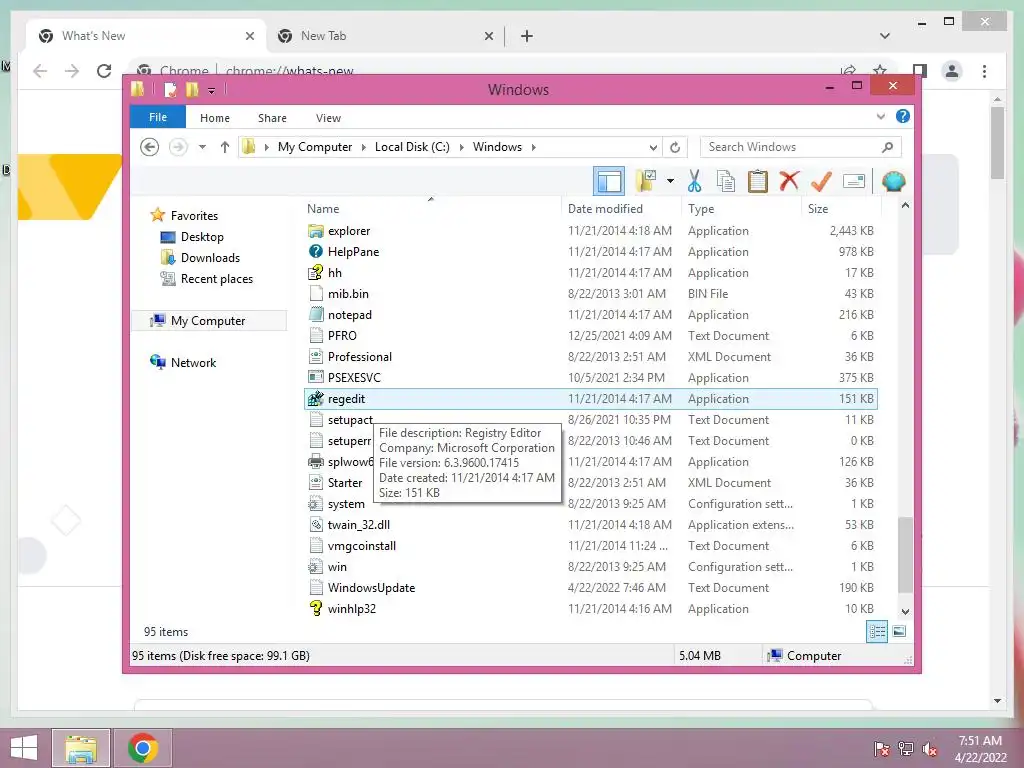Expand the address bar history dropdown

point(653,147)
